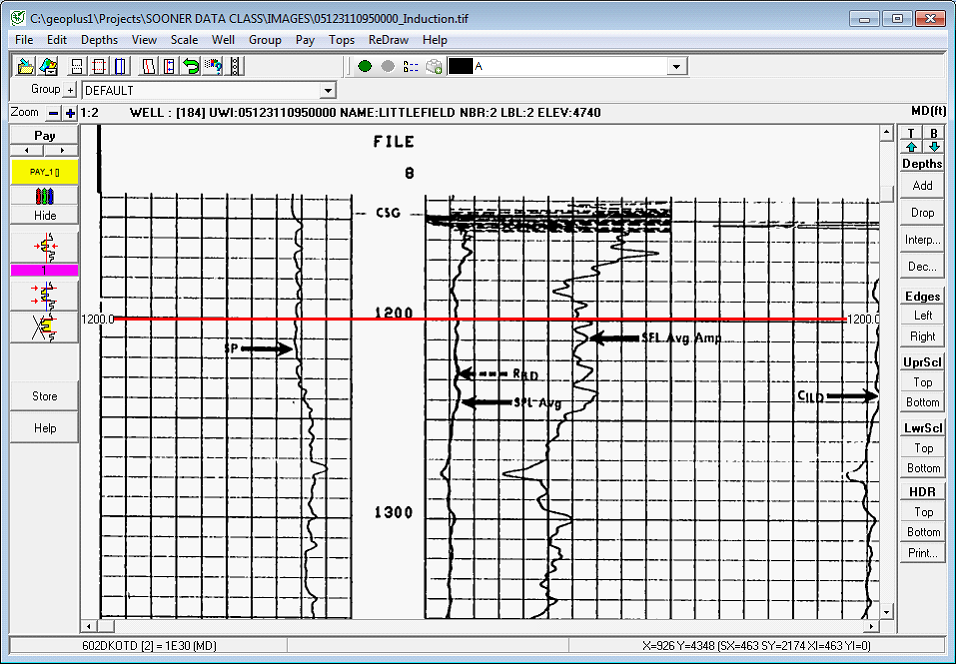
Task: Click the green circle icon in the toolbar
Action: [x=365, y=66]
